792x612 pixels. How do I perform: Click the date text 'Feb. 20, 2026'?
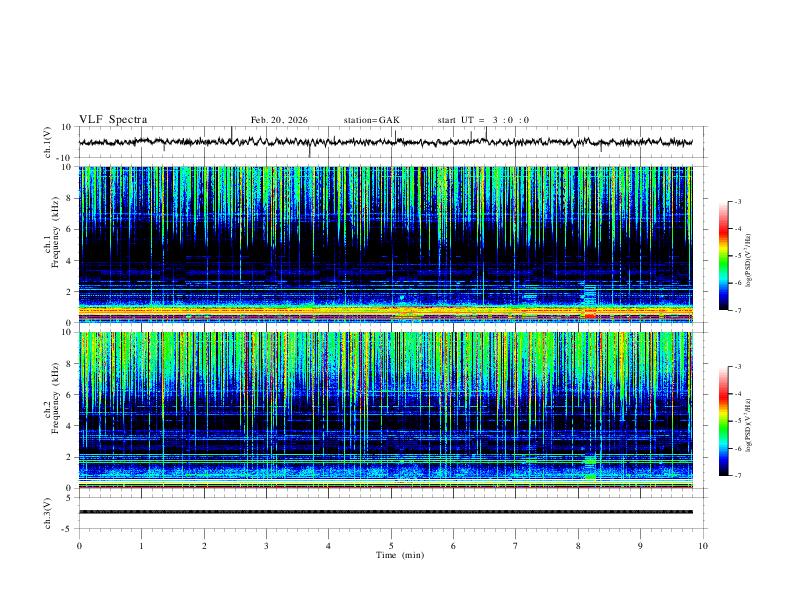279,120
